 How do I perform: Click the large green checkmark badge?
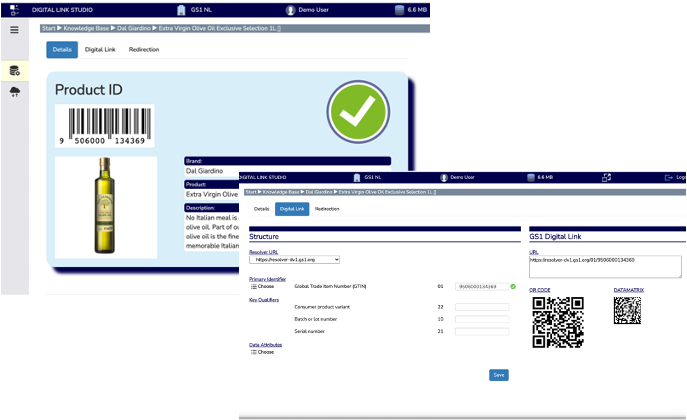(358, 112)
